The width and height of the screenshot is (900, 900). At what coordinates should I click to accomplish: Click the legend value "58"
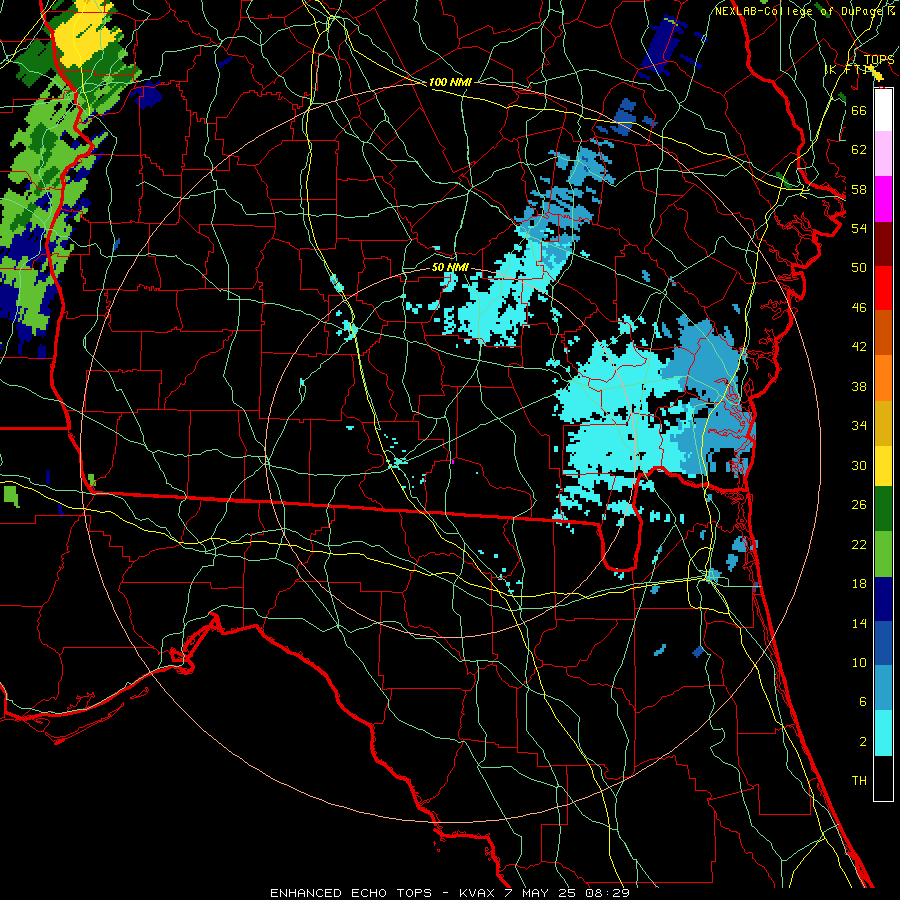tap(859, 189)
